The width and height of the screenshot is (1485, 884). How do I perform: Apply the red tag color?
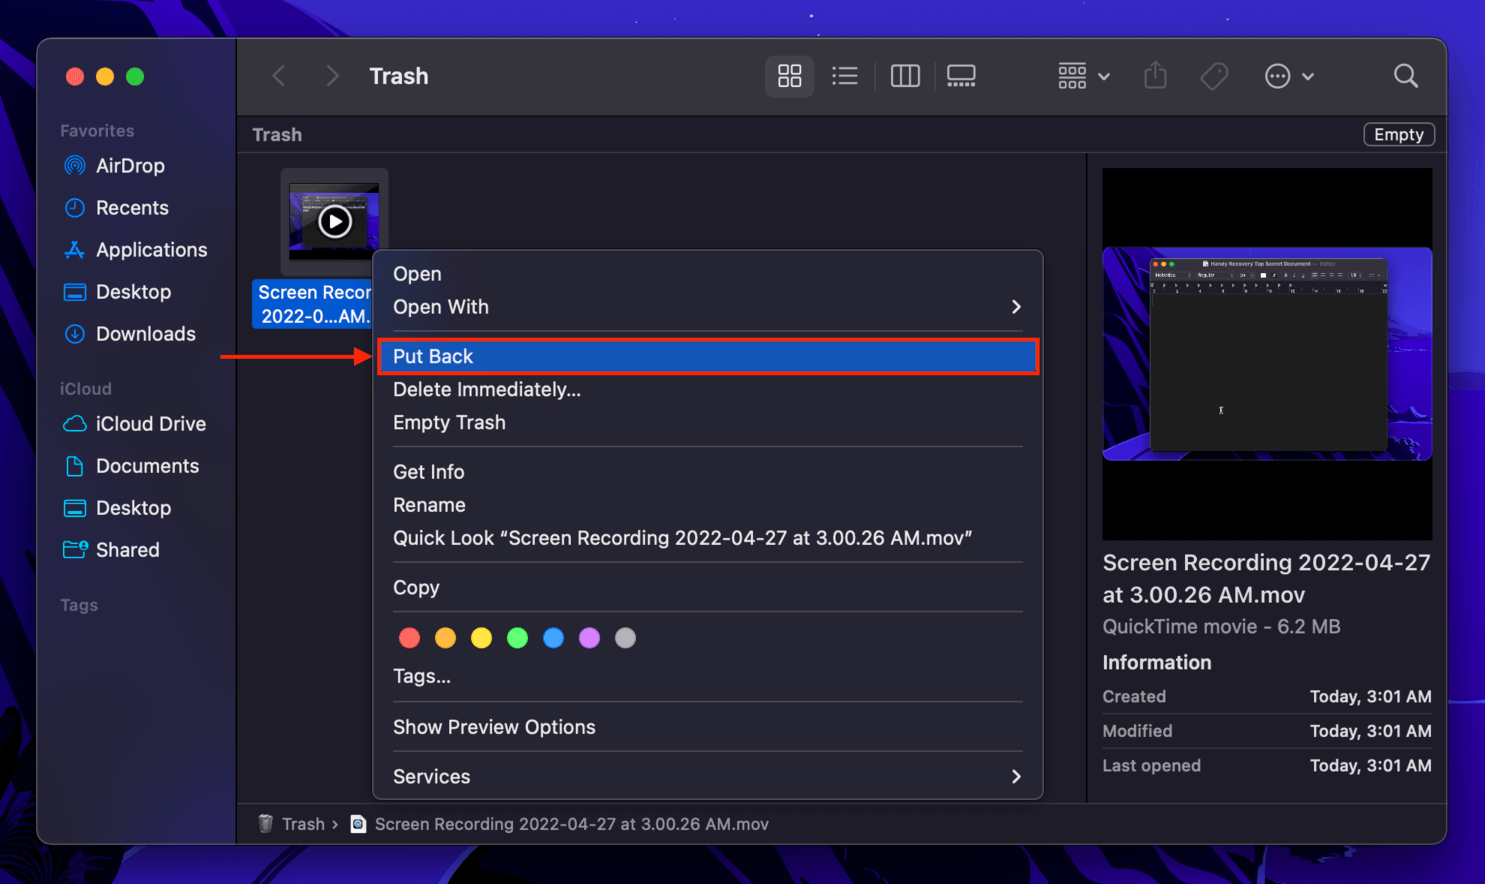409,638
